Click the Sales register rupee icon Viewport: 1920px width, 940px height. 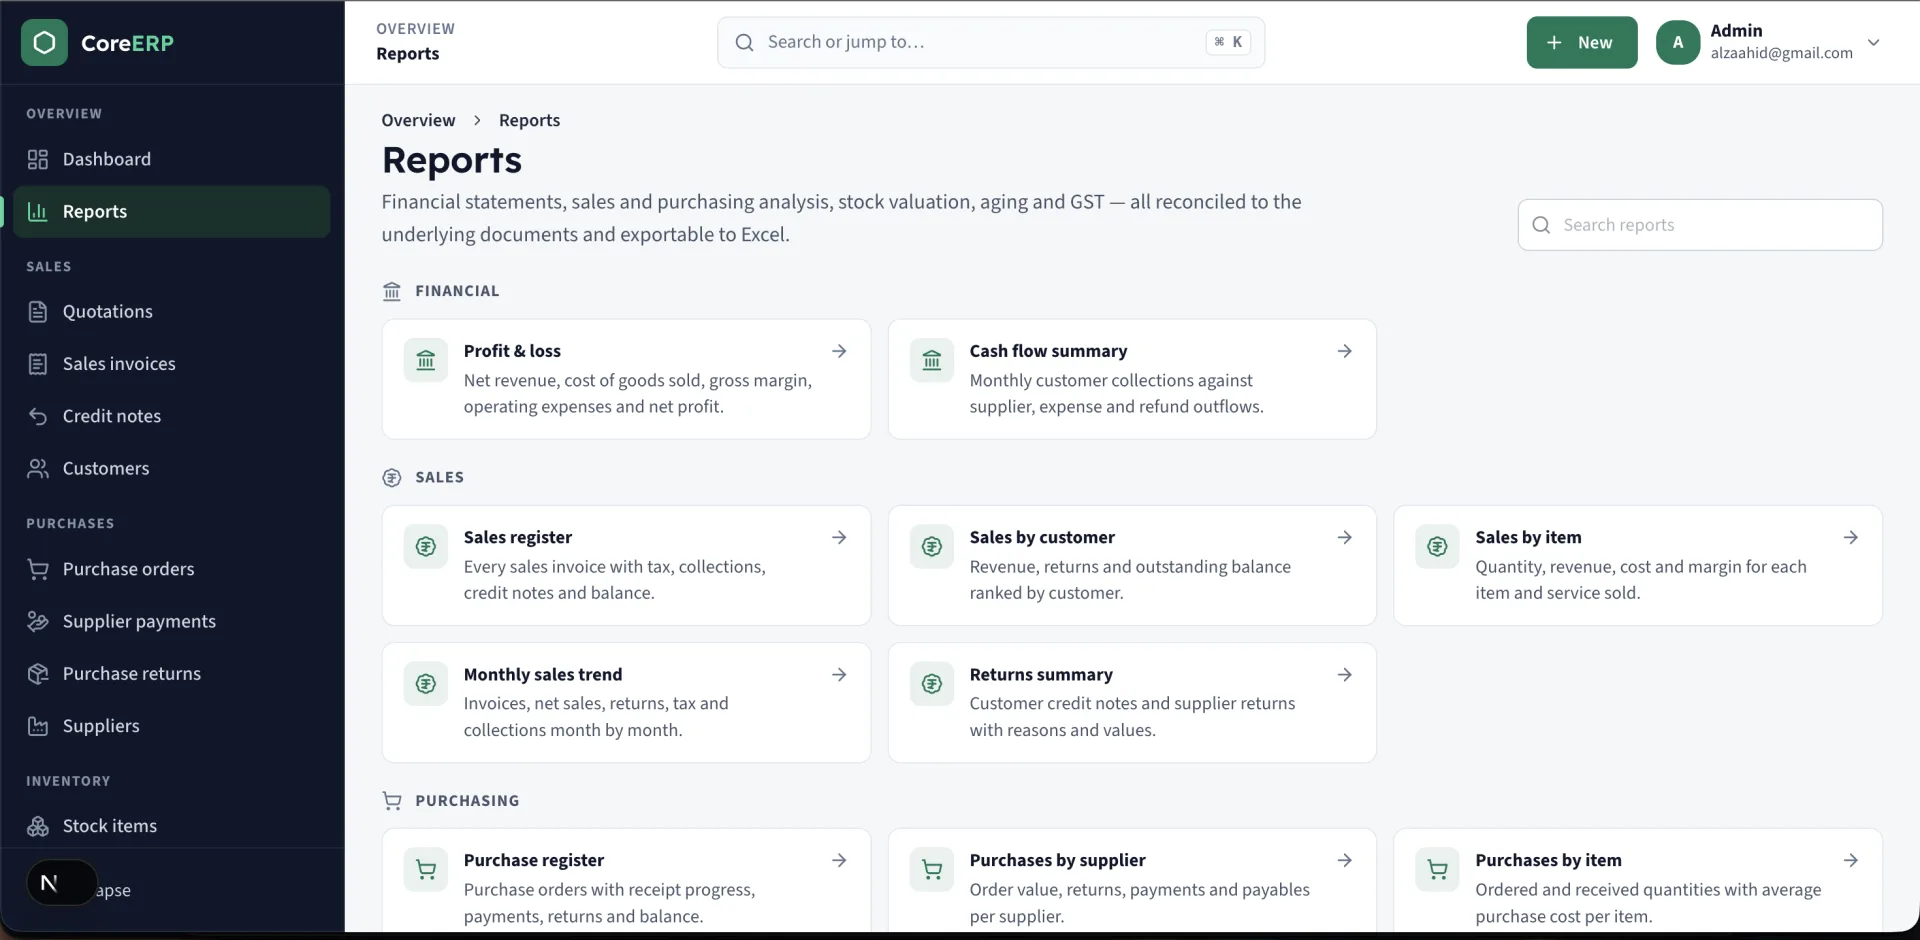click(x=426, y=547)
